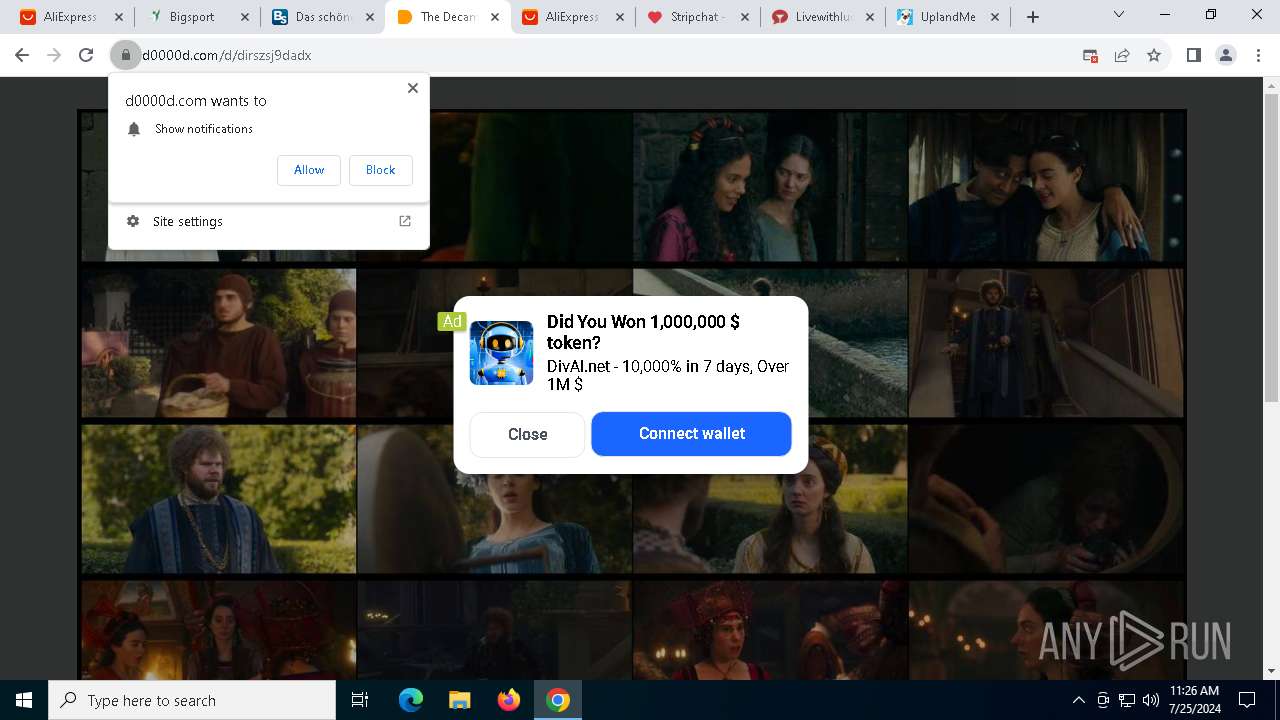The height and width of the screenshot is (720, 1280).
Task: Click the address bar URL
Action: pos(227,56)
